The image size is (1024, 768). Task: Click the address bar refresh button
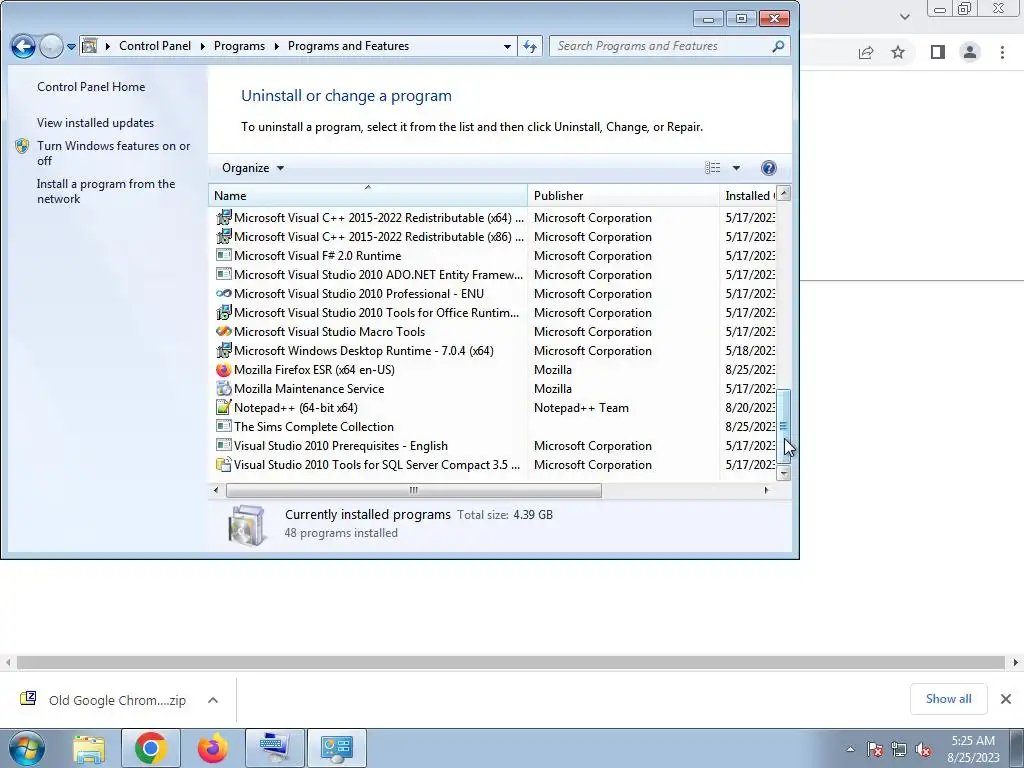(x=530, y=46)
